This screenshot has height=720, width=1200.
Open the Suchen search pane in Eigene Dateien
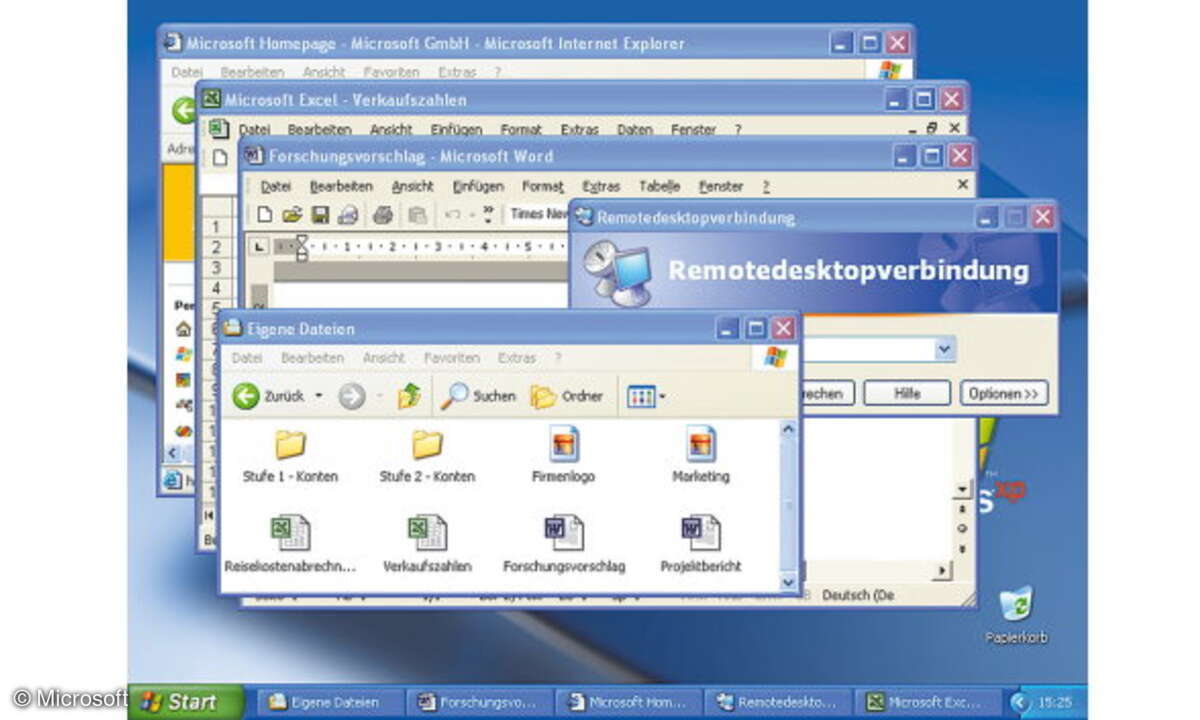[478, 396]
